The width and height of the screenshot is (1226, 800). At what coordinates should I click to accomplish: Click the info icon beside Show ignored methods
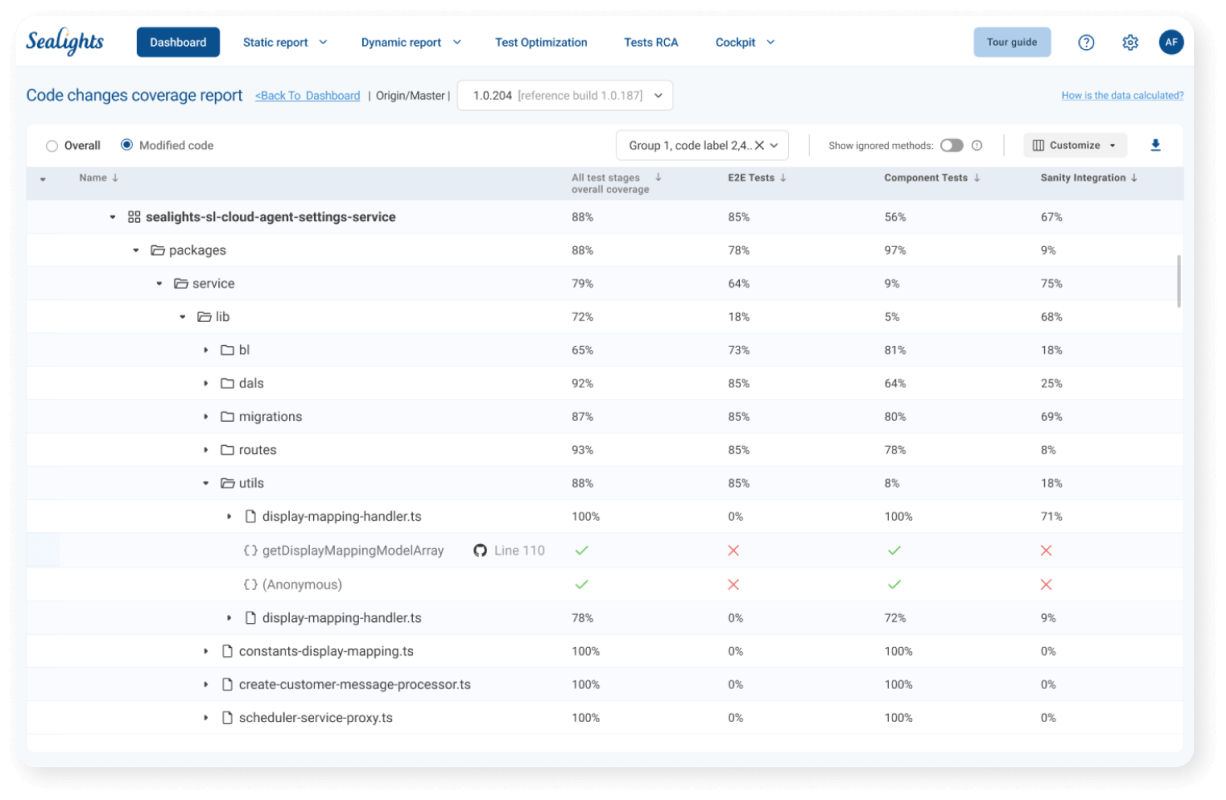[x=977, y=145]
